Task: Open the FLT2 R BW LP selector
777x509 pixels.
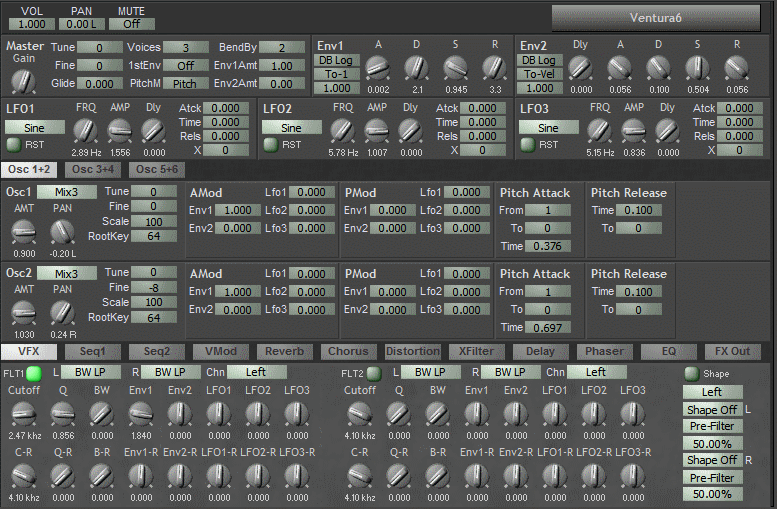Action: pyautogui.click(x=510, y=372)
